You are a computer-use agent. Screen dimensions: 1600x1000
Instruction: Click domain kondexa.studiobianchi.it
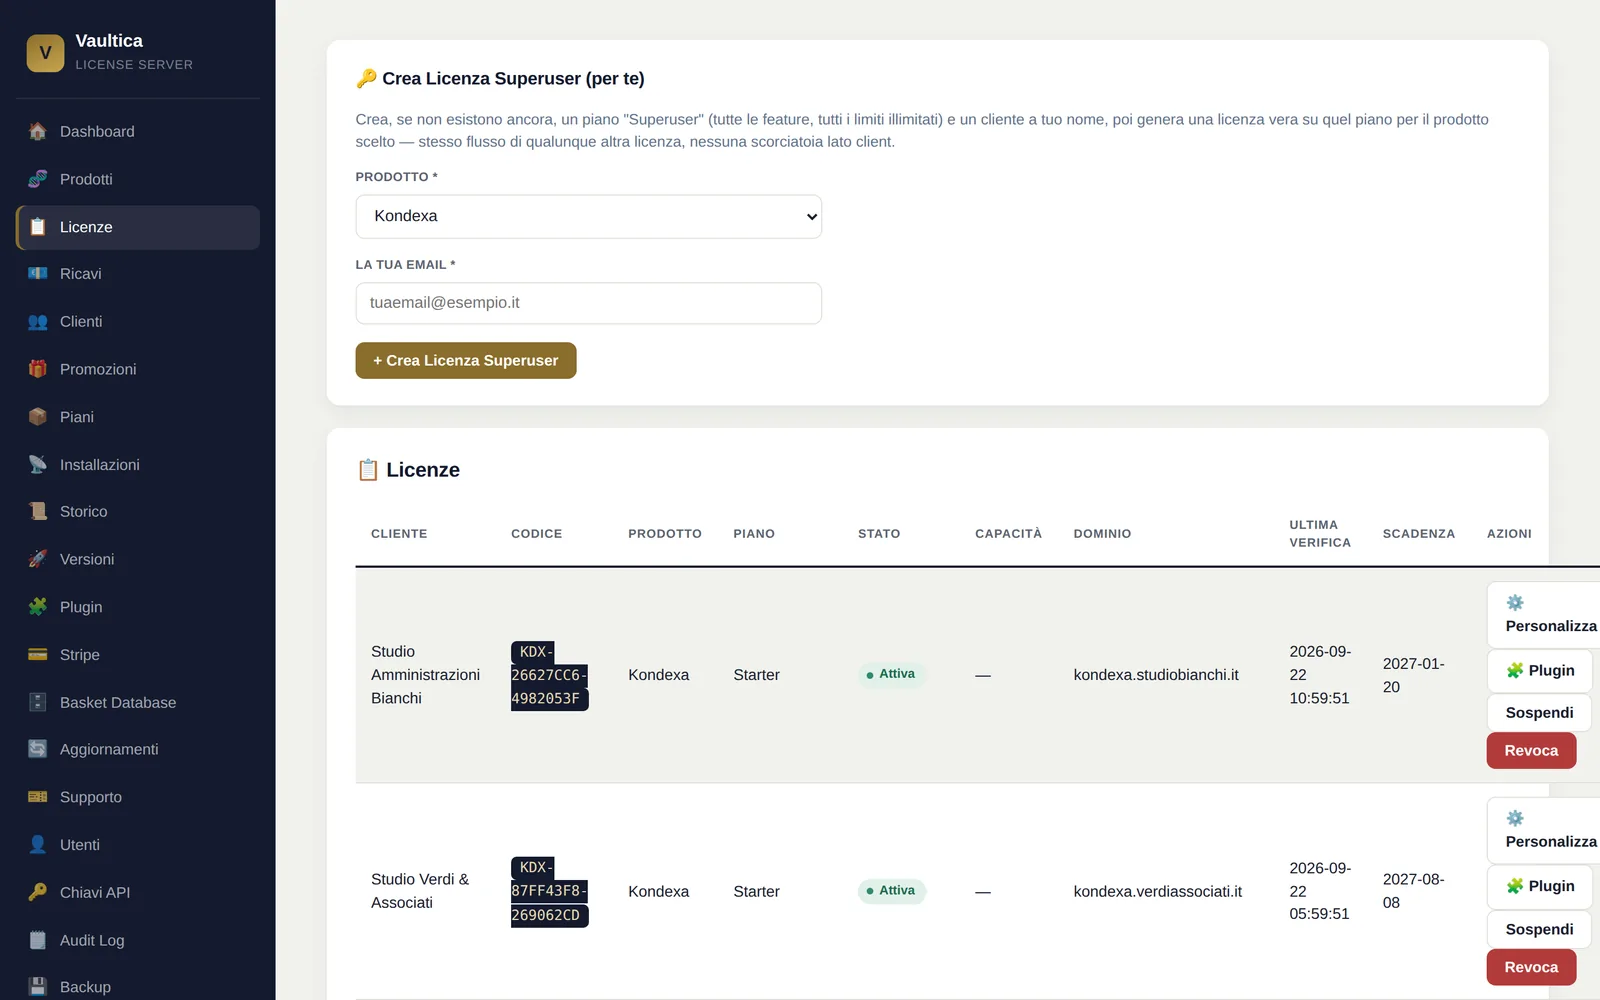tap(1156, 675)
